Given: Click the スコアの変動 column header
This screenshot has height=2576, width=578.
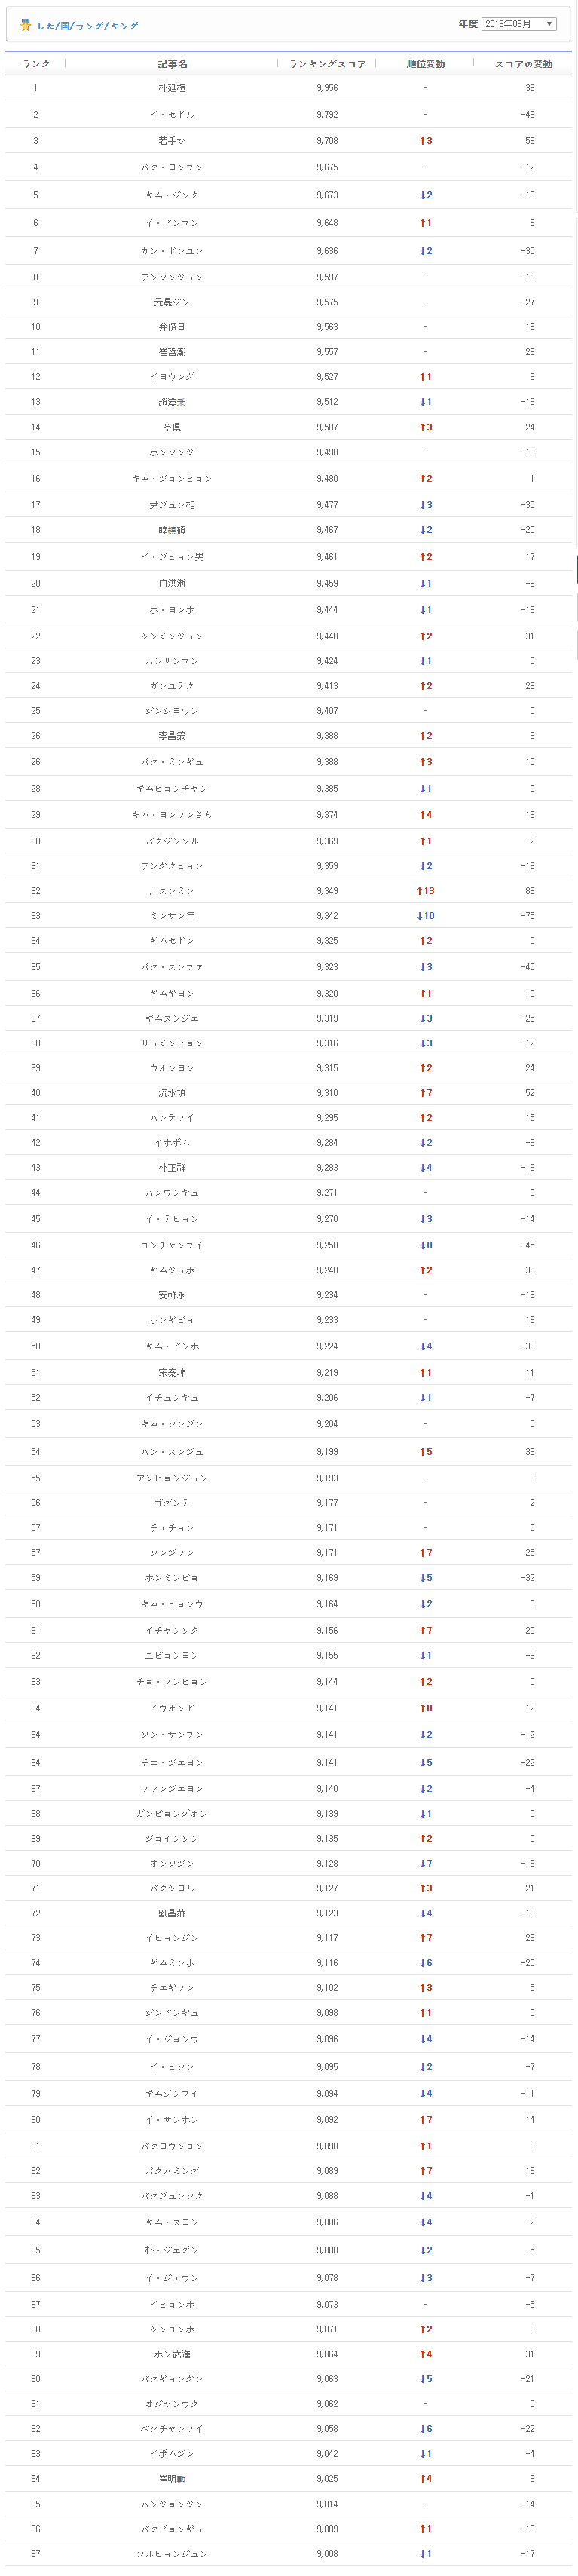Looking at the screenshot, I should pos(524,64).
